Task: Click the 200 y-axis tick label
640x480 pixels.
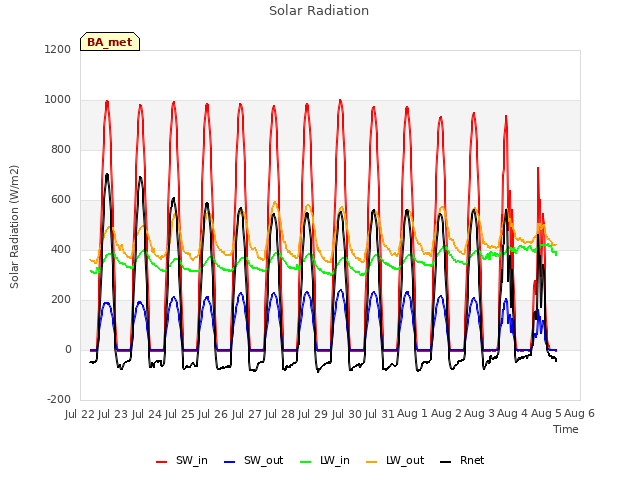Action: (x=61, y=300)
